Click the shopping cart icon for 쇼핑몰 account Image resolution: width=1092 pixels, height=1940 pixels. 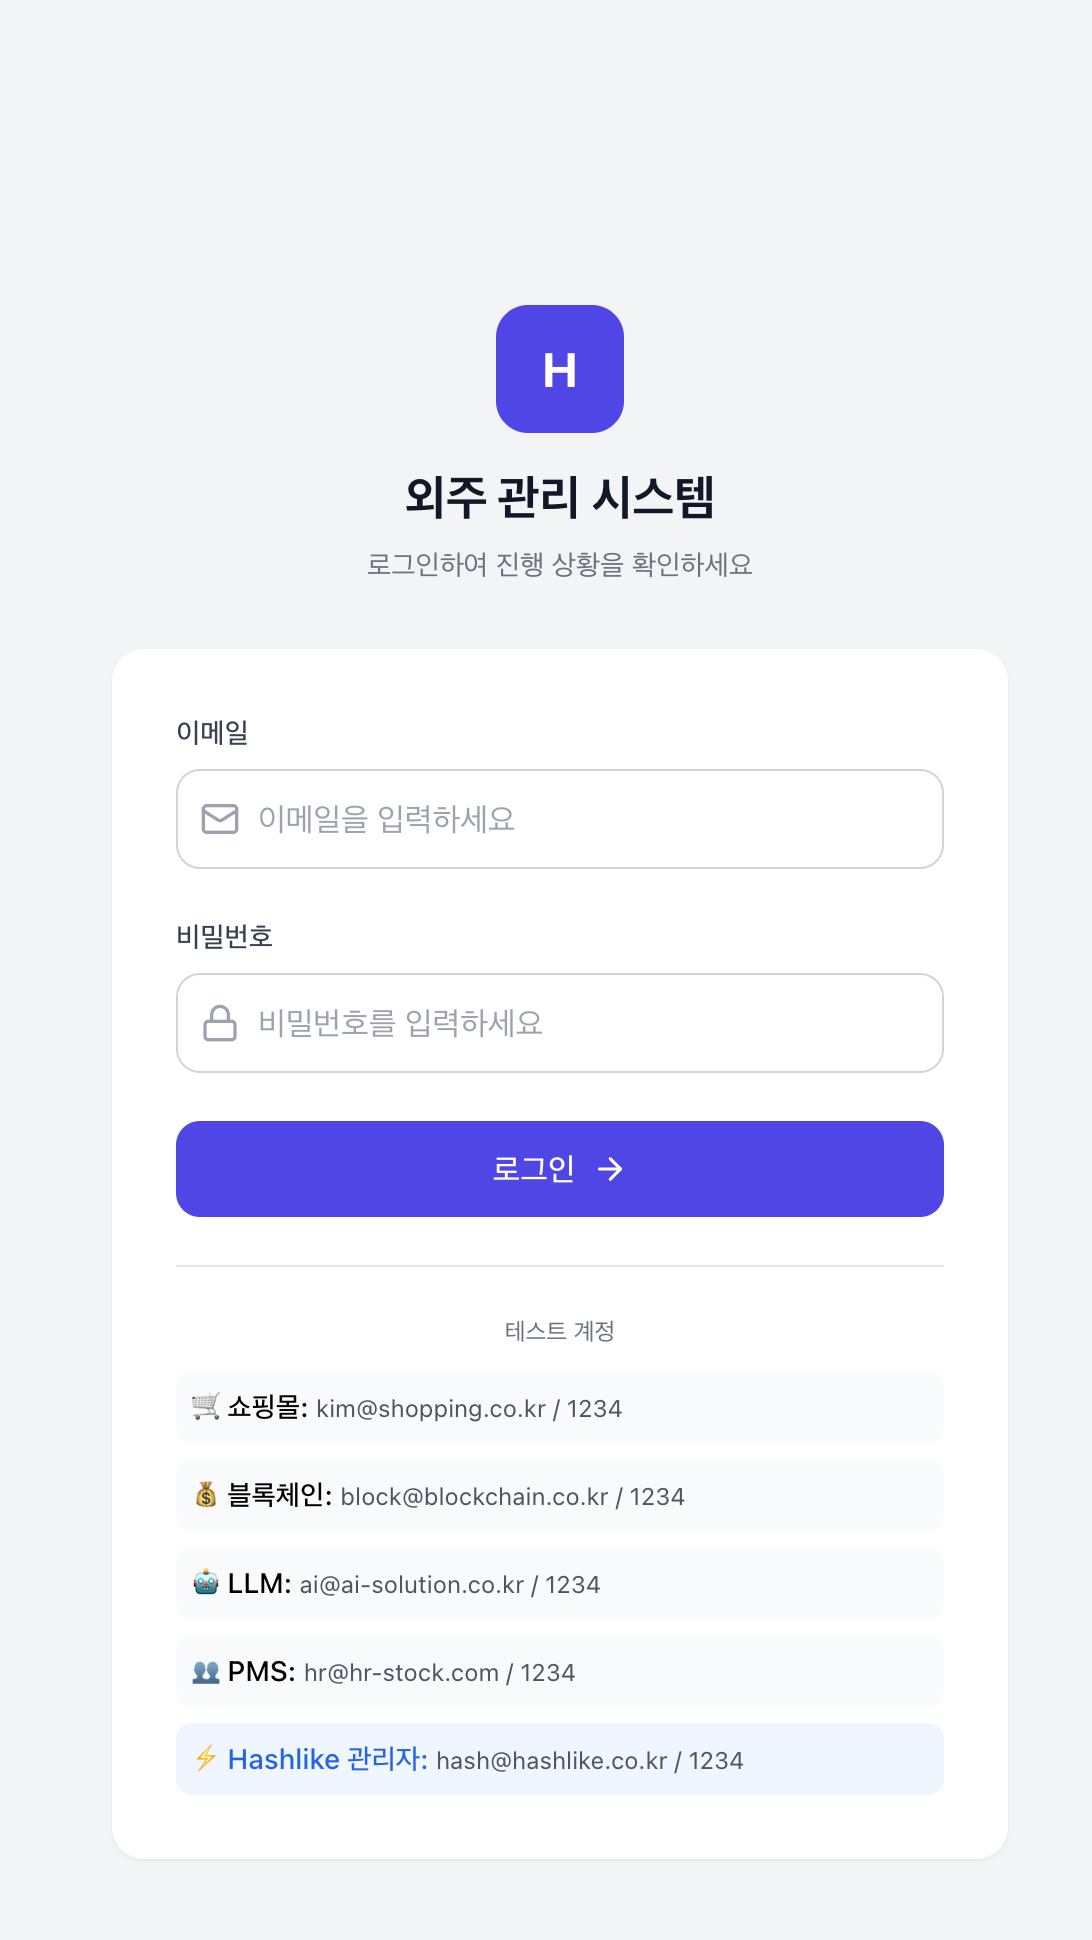point(205,1406)
